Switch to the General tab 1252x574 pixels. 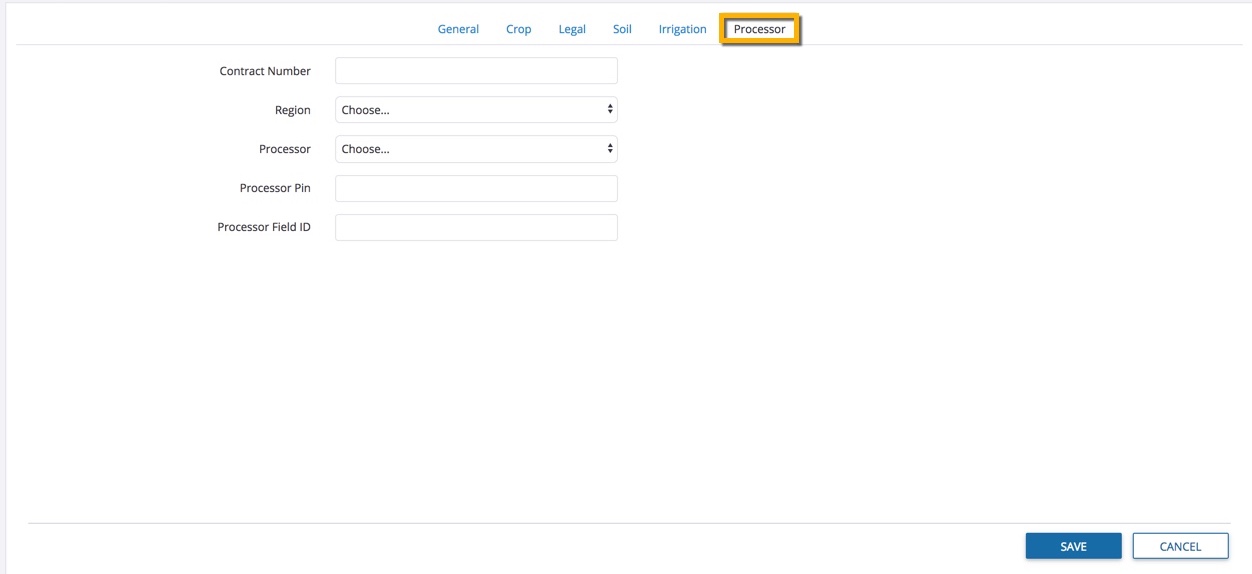click(x=458, y=29)
